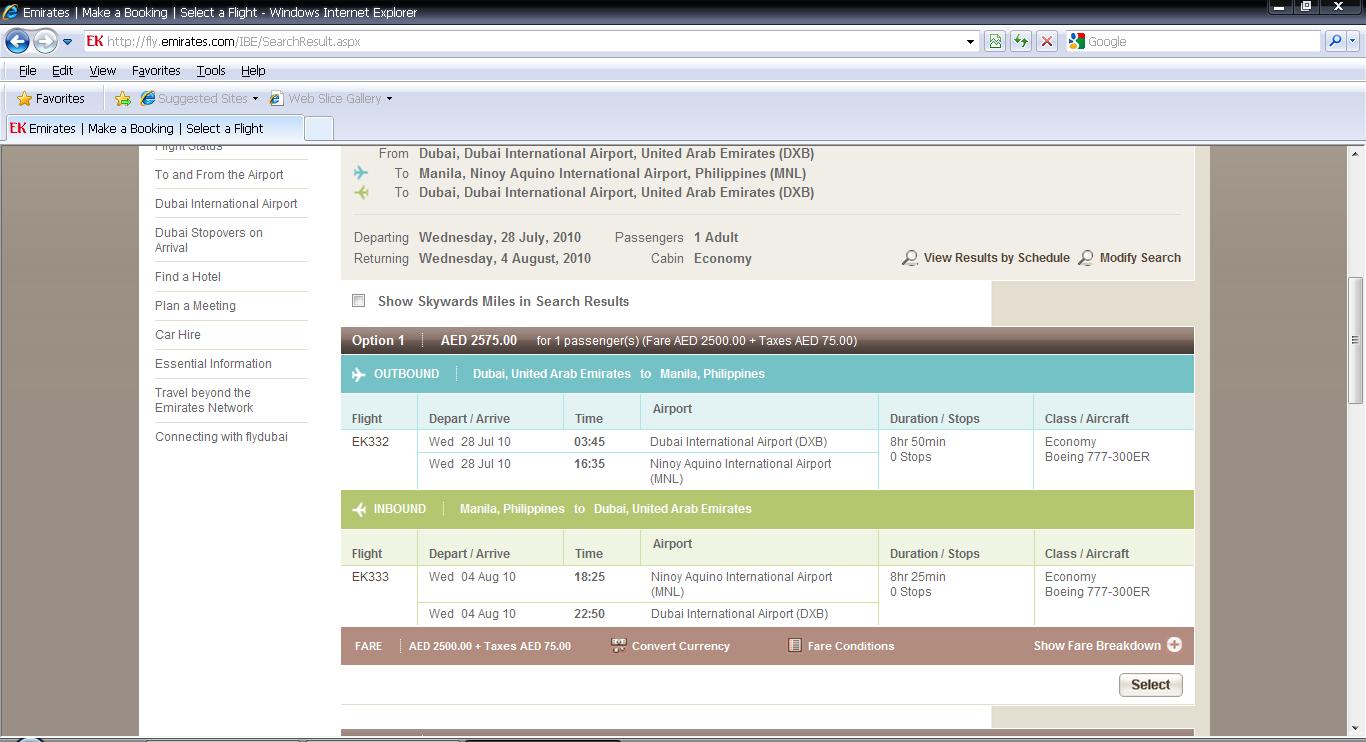The image size is (1366, 742).
Task: Click the Add to Favorites Bar icon
Action: click(123, 99)
